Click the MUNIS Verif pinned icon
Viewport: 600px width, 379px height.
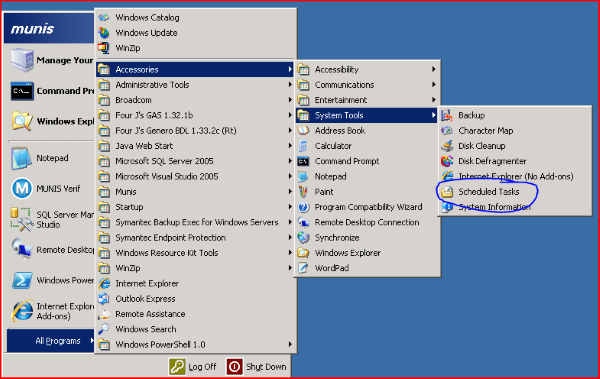(x=21, y=188)
